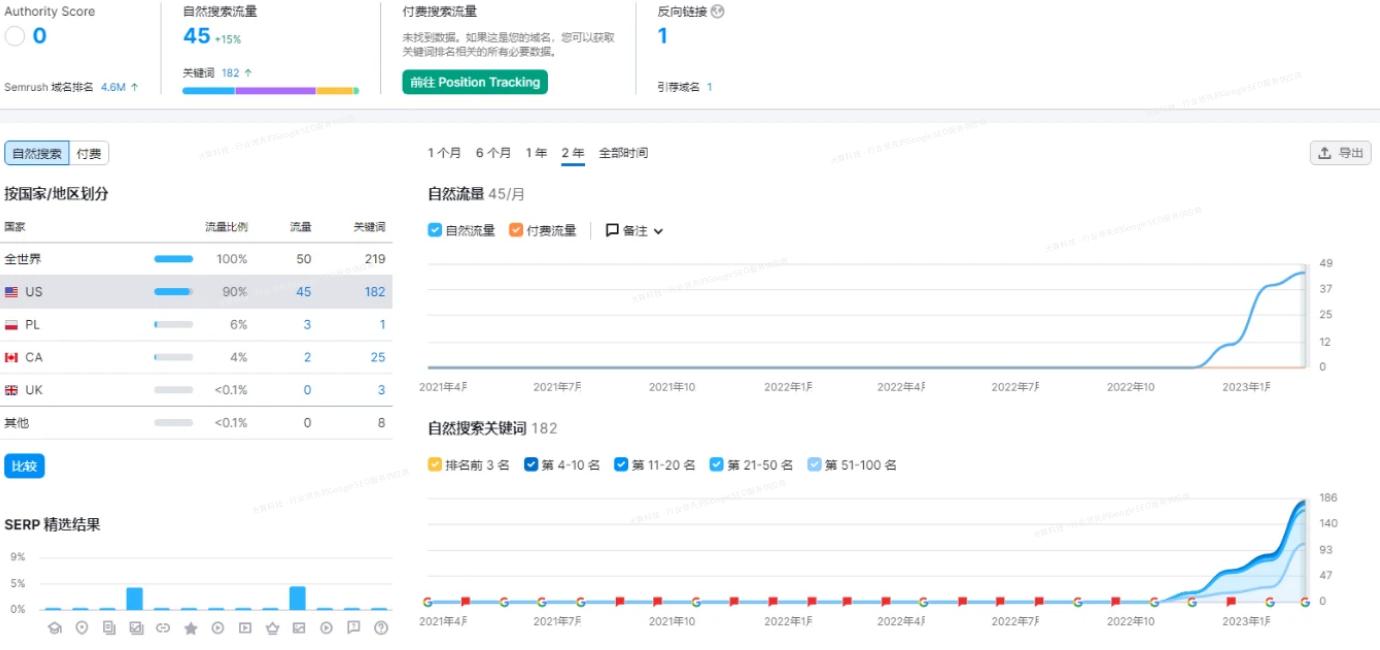Toggle the 排名前 3 名 checkbox
The image size is (1380, 650).
(433, 464)
